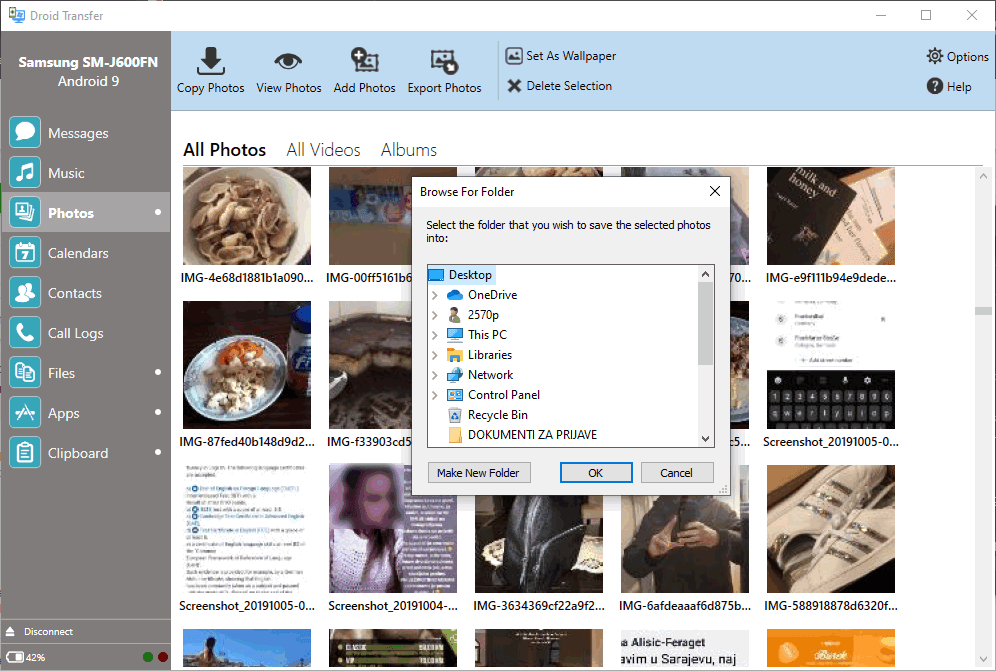The image size is (996, 671).
Task: Click the Android 9 version text
Action: [x=88, y=81]
